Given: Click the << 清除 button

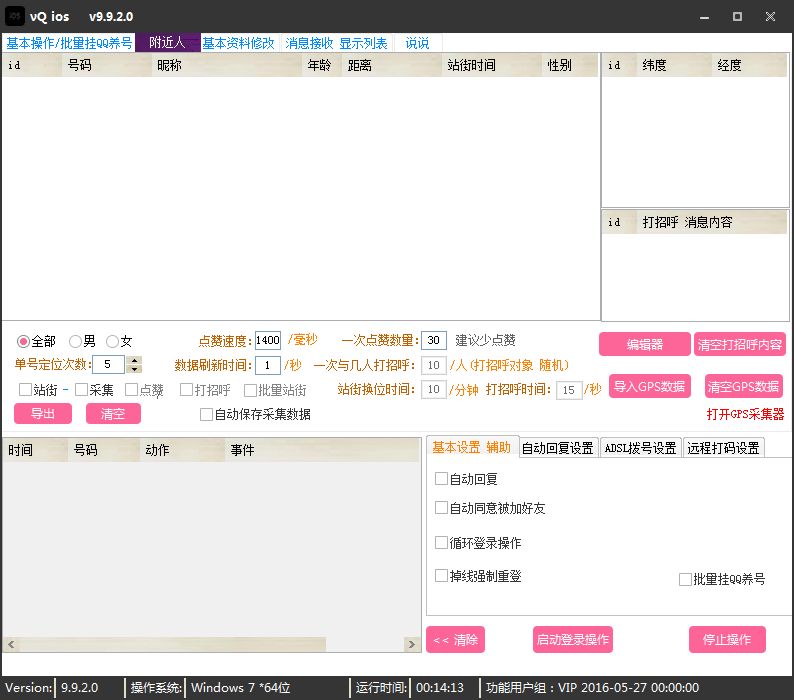Looking at the screenshot, I should pos(455,640).
